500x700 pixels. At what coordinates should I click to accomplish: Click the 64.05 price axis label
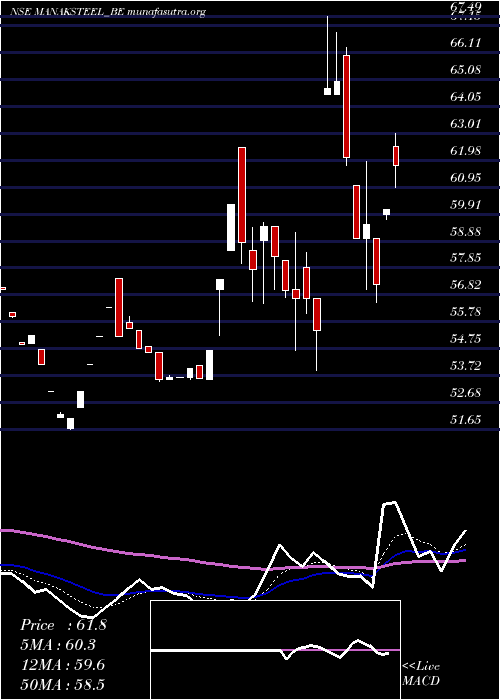[x=466, y=96]
